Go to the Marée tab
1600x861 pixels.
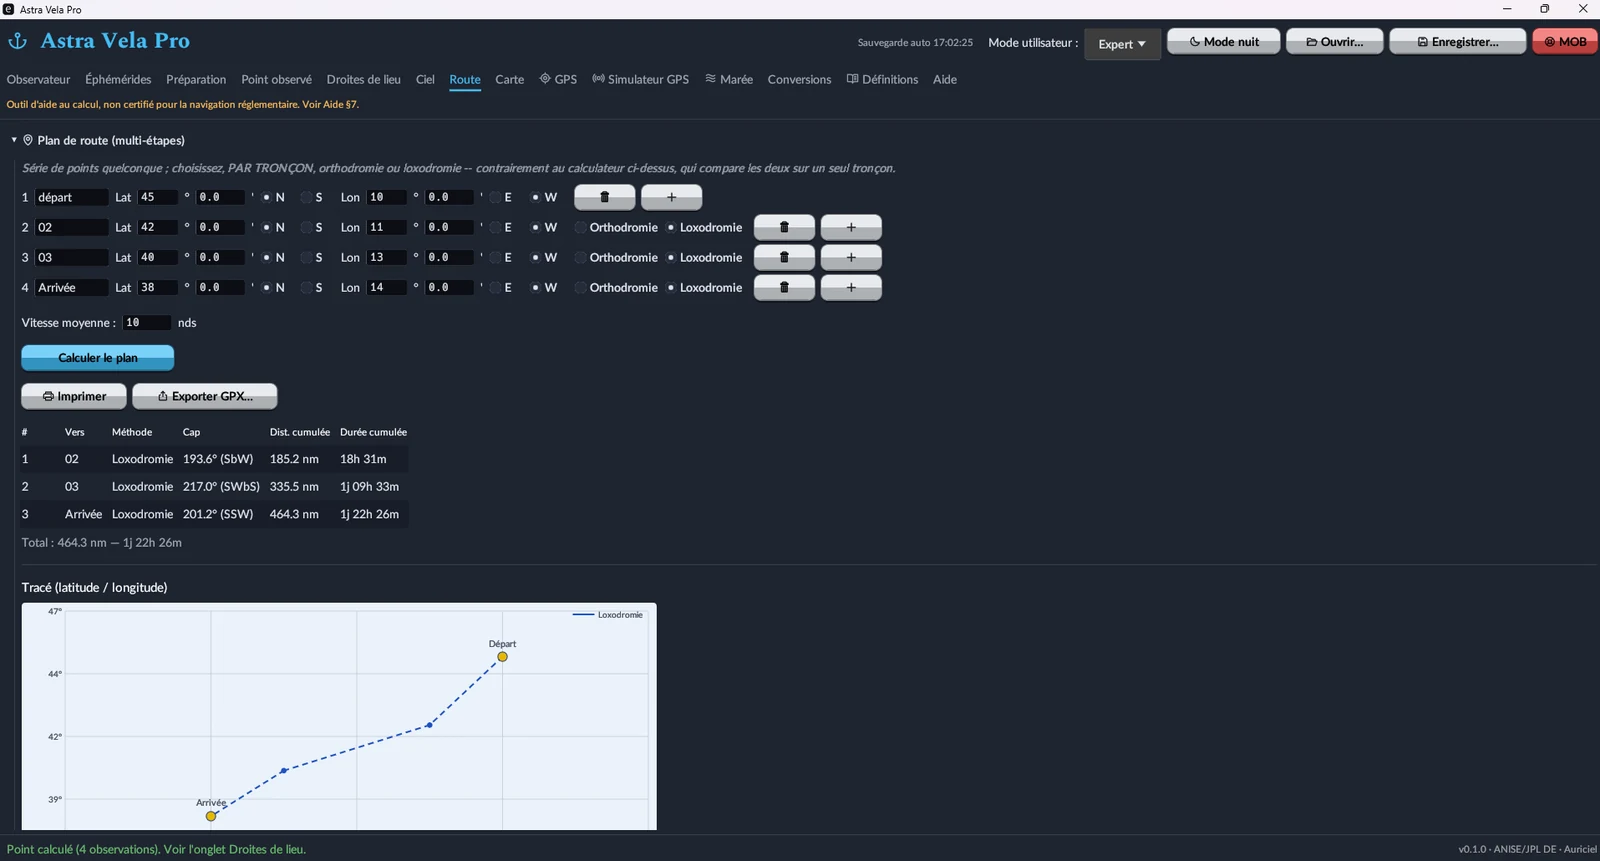(x=729, y=80)
